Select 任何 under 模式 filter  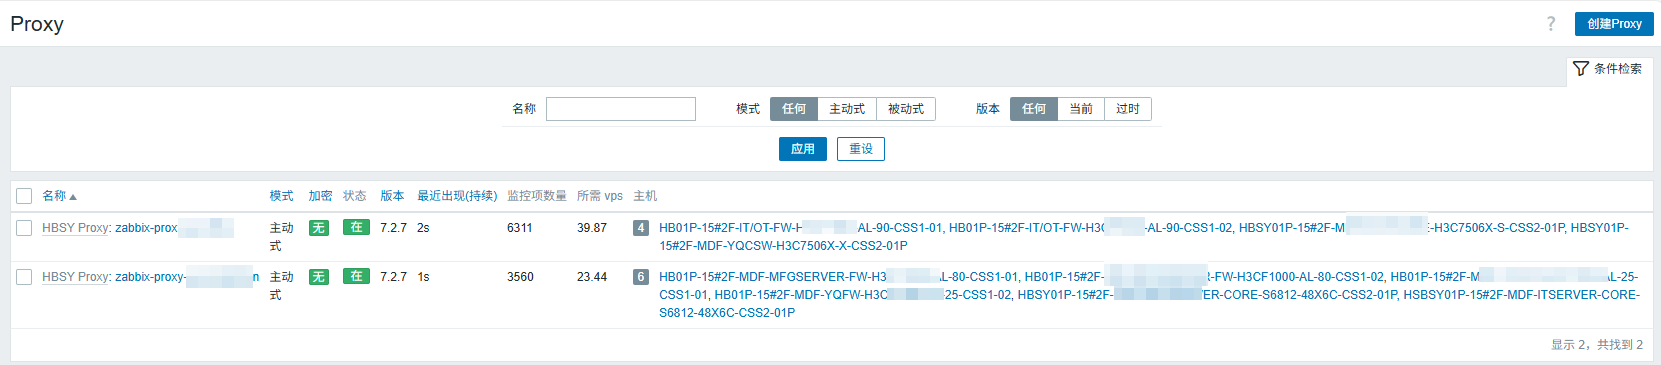pos(794,109)
